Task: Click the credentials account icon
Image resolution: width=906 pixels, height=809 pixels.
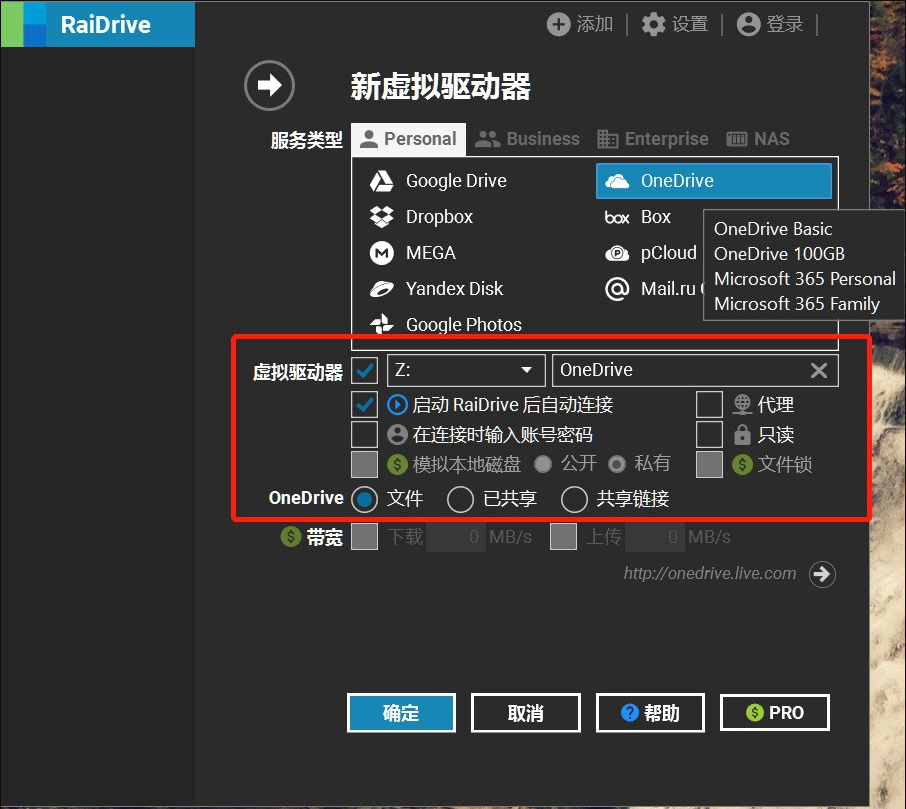Action: (x=397, y=434)
